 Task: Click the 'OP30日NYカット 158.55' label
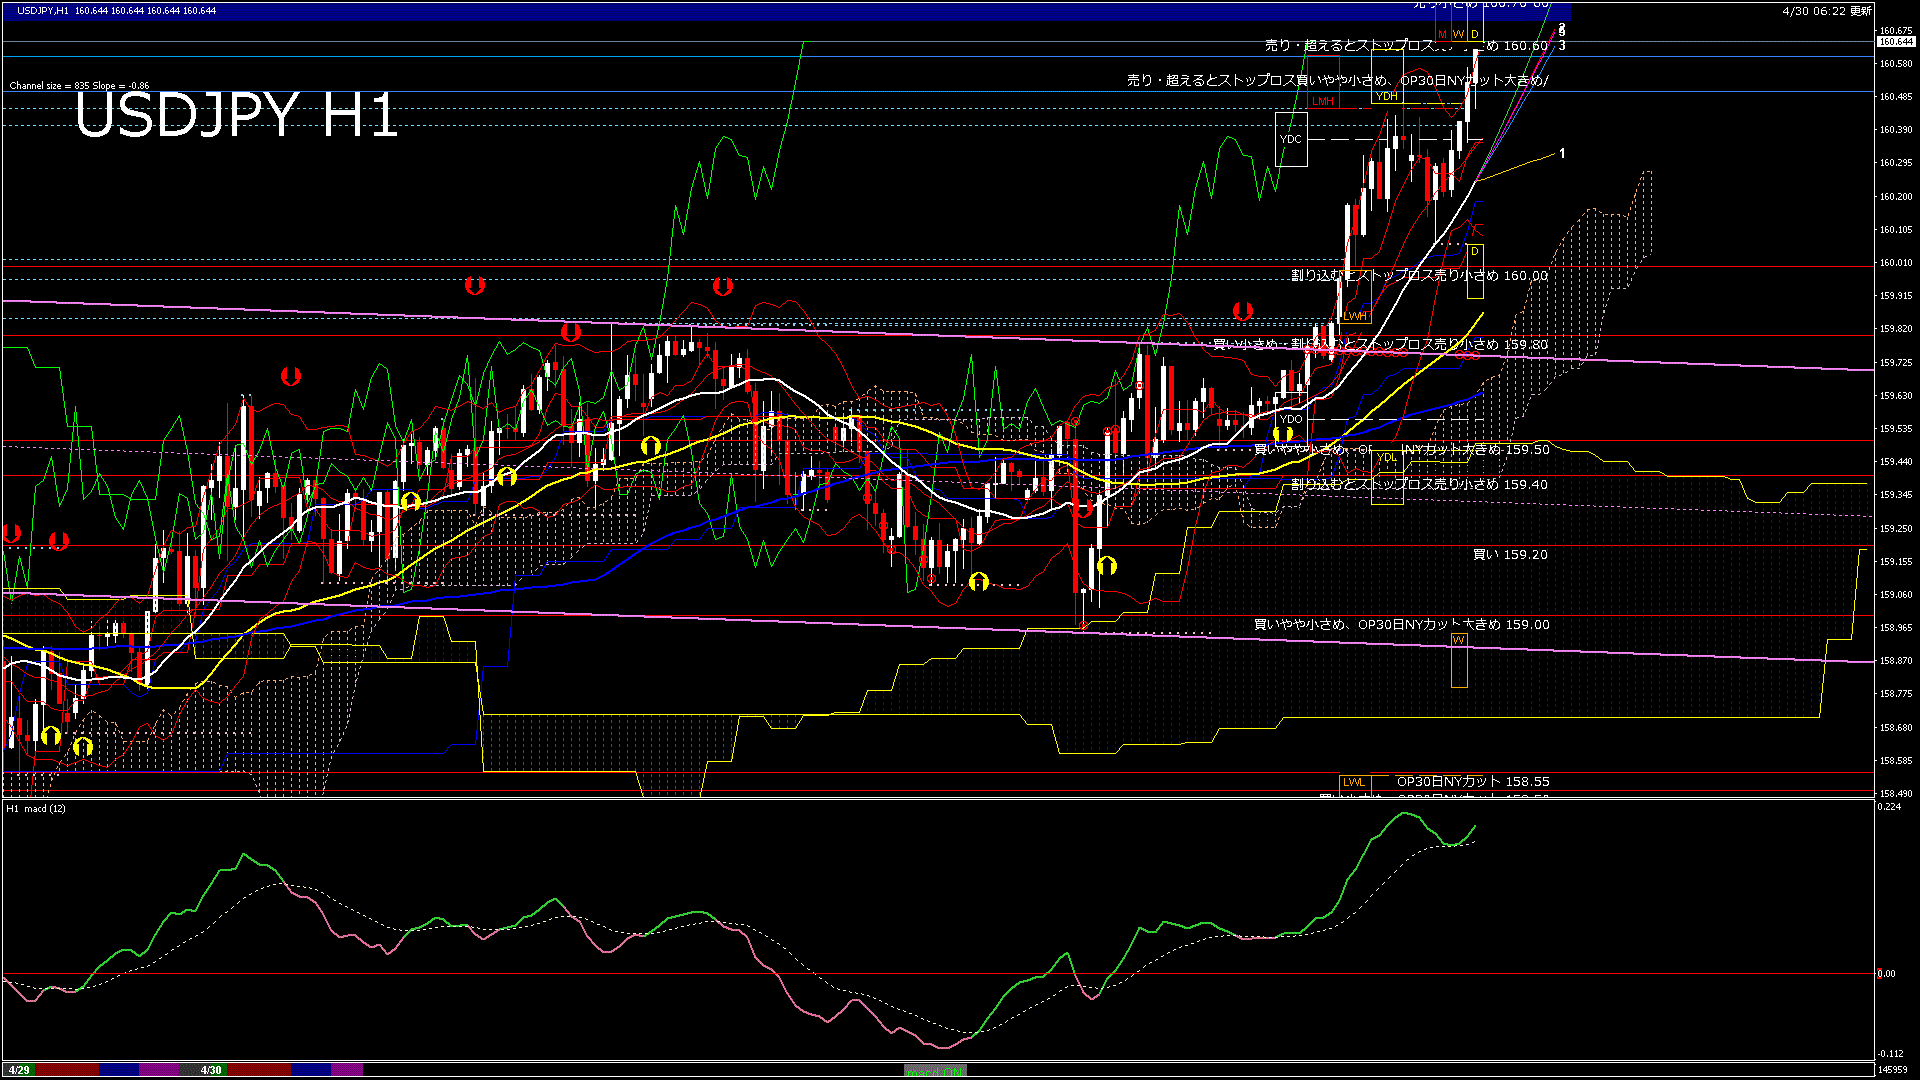(1473, 781)
